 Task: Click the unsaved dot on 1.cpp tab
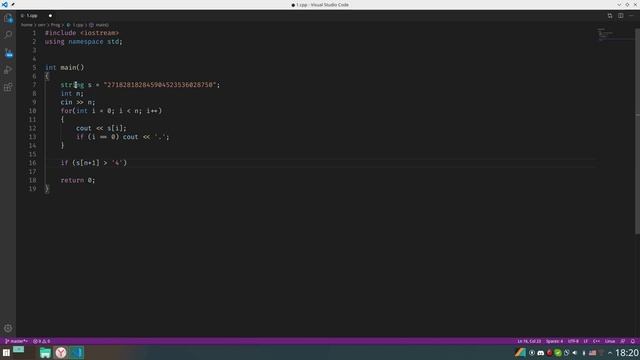[x=50, y=16]
